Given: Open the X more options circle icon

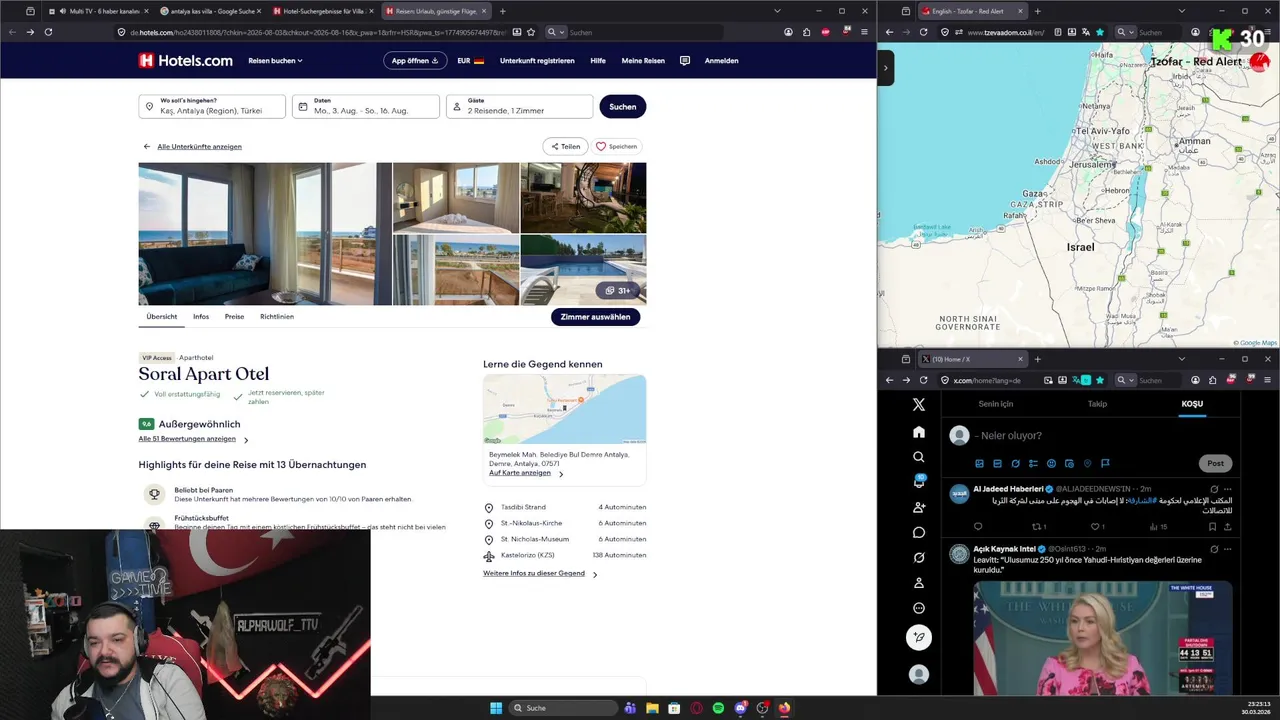Looking at the screenshot, I should pyautogui.click(x=919, y=608).
